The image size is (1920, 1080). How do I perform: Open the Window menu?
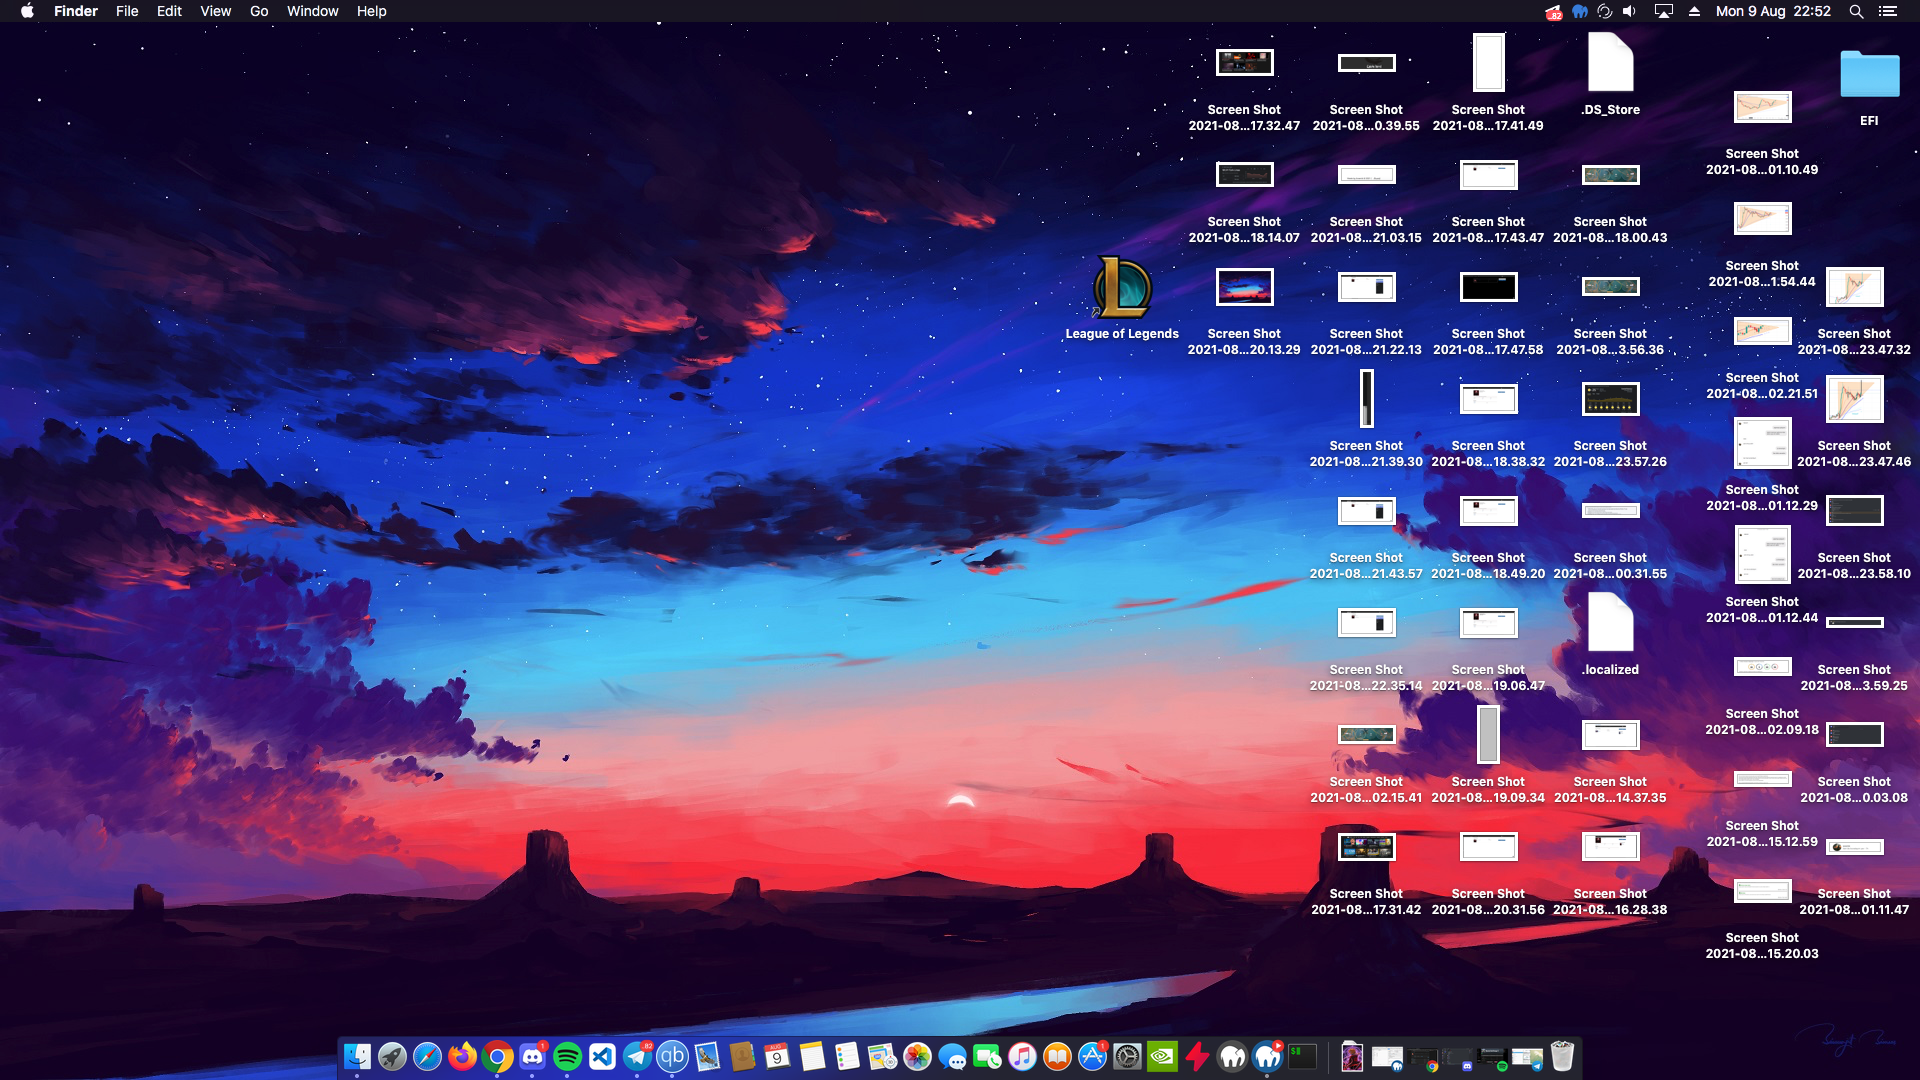(x=313, y=11)
